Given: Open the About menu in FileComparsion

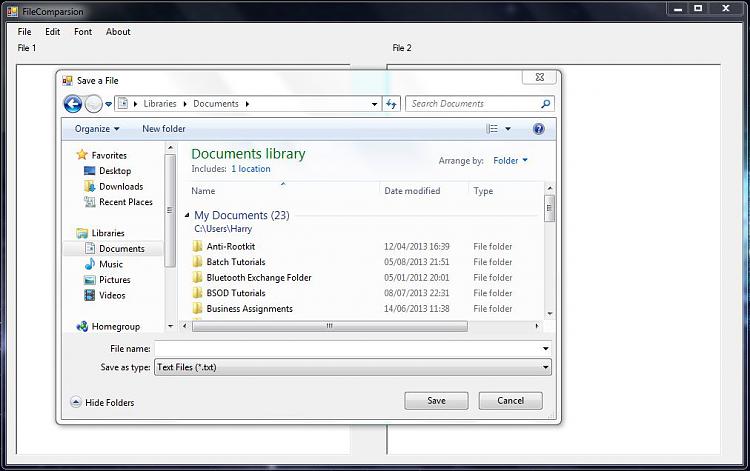Looking at the screenshot, I should pos(118,32).
